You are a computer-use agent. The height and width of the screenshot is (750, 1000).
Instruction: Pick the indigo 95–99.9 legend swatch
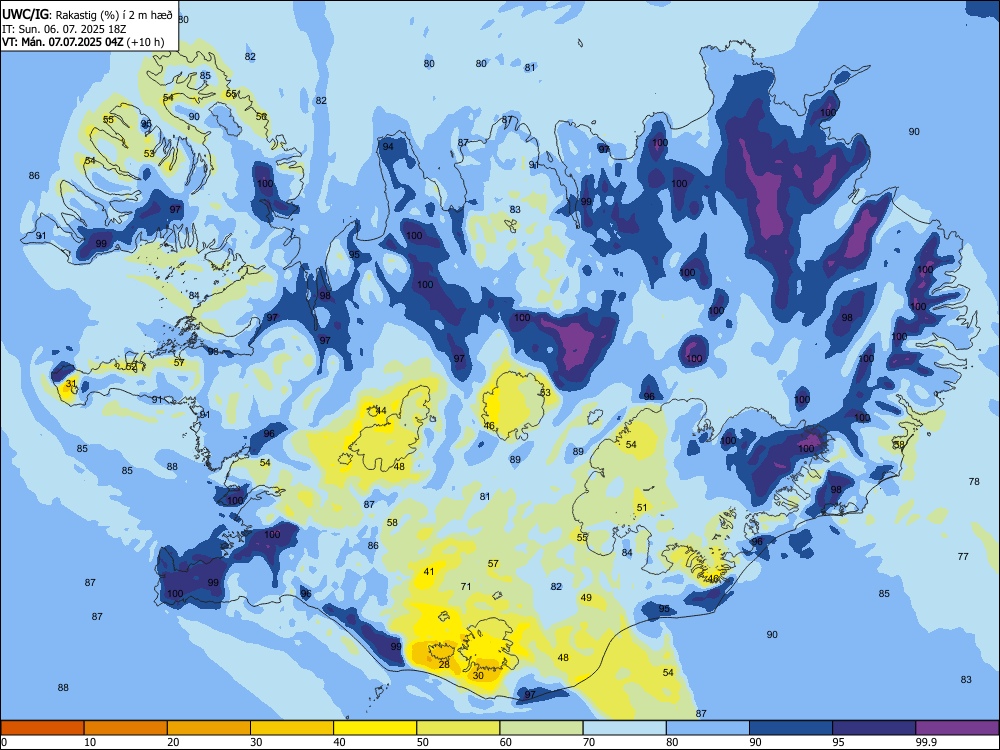tap(874, 728)
